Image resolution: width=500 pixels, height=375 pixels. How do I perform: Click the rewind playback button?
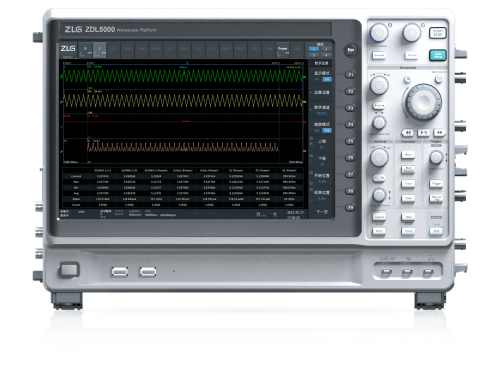pos(407,132)
